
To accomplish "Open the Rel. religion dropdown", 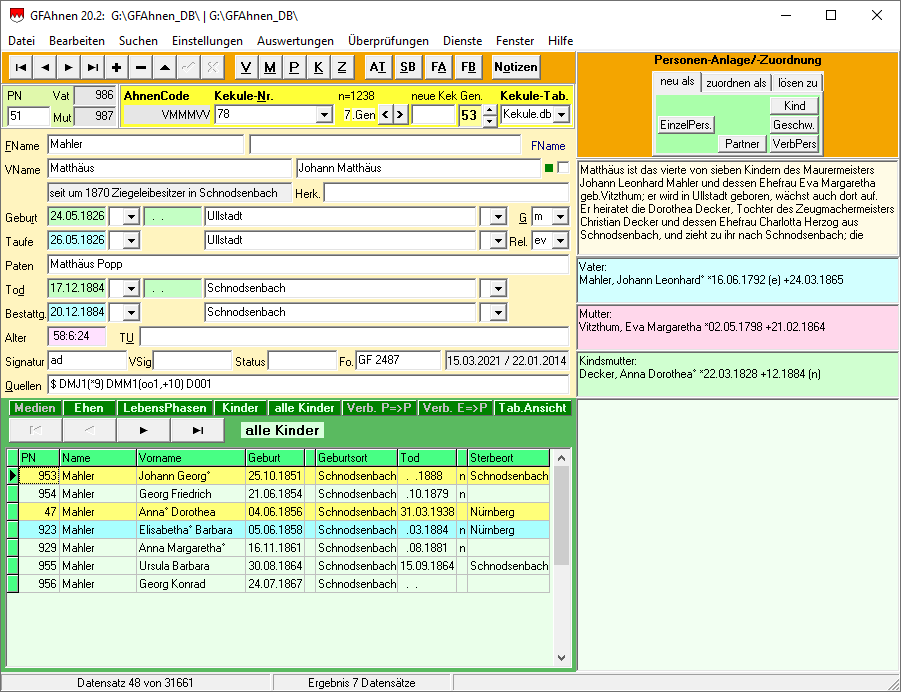I will click(x=561, y=241).
